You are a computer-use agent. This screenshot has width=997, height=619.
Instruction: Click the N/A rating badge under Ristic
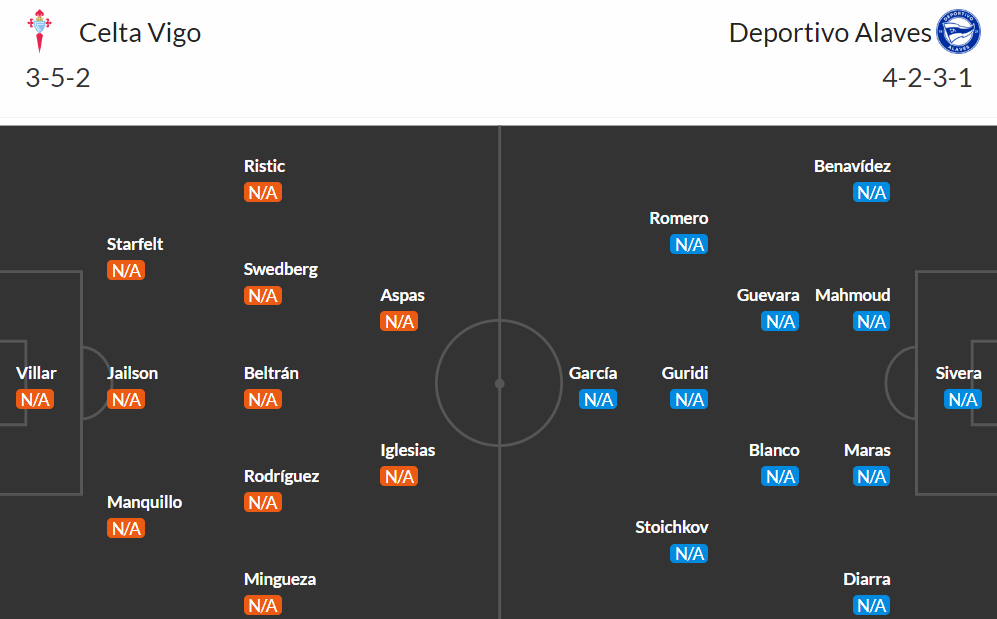[263, 193]
